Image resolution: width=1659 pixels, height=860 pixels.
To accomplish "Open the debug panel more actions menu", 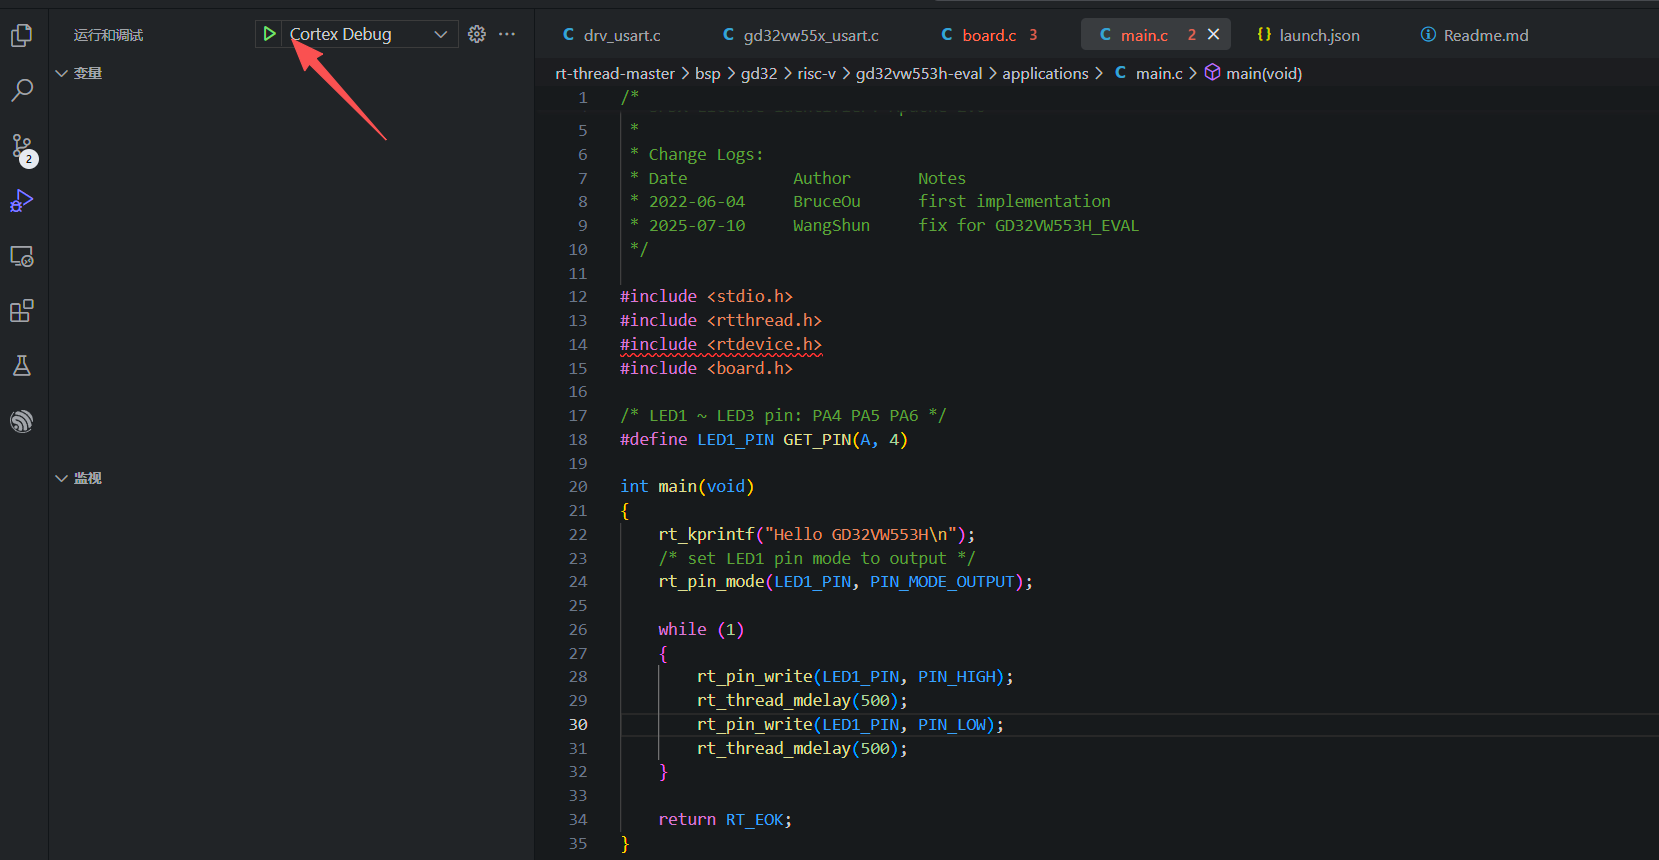I will [x=507, y=34].
